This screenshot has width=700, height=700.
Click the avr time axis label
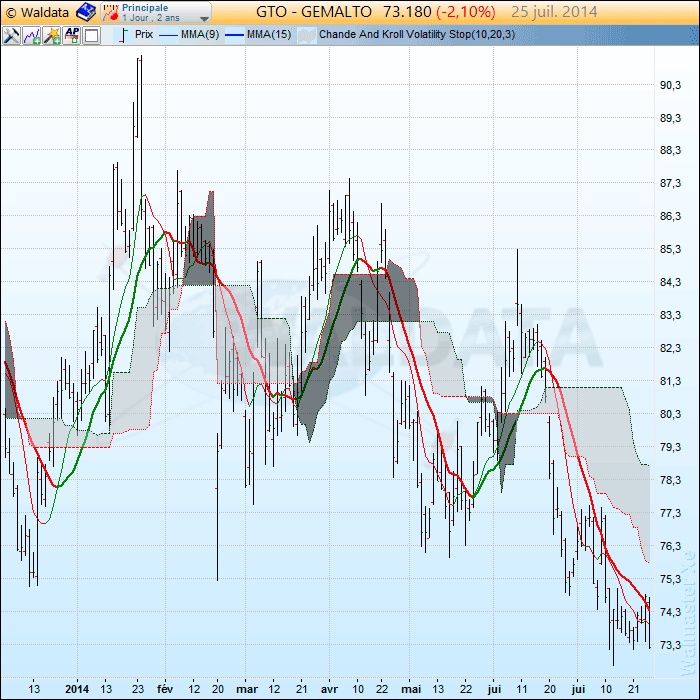click(329, 689)
